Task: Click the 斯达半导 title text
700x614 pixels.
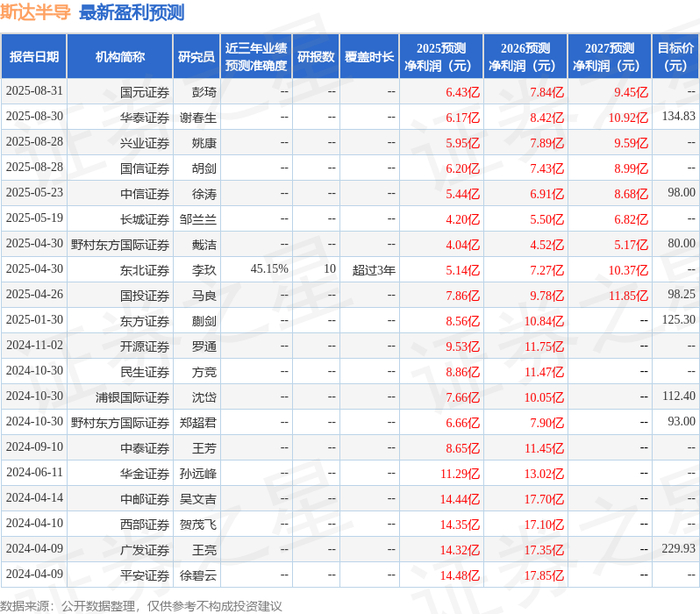Action: coord(35,12)
